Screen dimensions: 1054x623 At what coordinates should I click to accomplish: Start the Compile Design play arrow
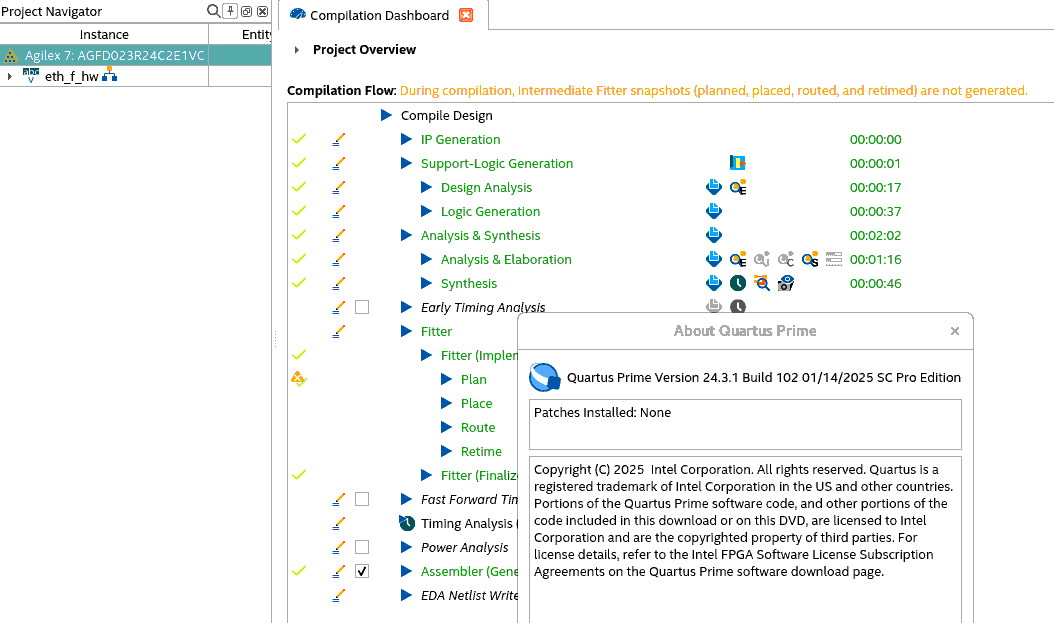(387, 116)
